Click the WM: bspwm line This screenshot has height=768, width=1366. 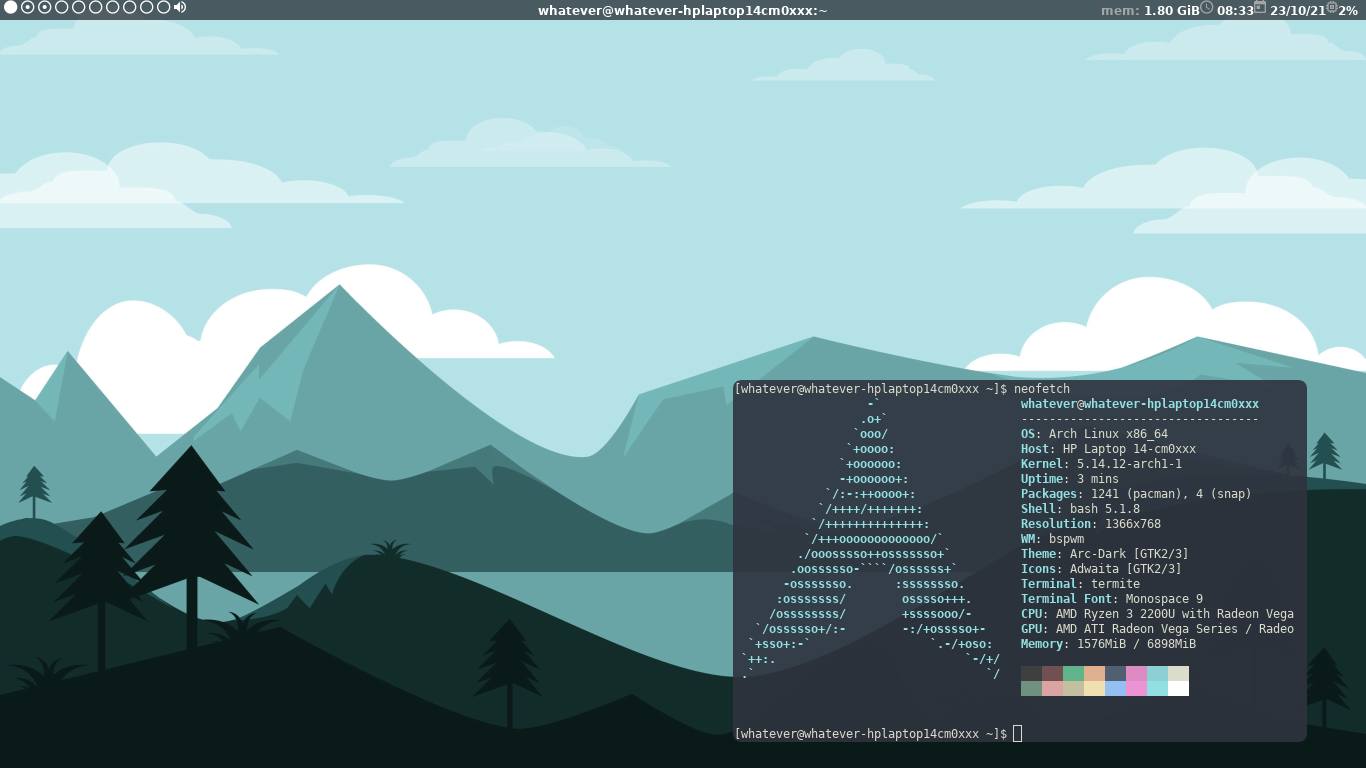coord(1052,539)
